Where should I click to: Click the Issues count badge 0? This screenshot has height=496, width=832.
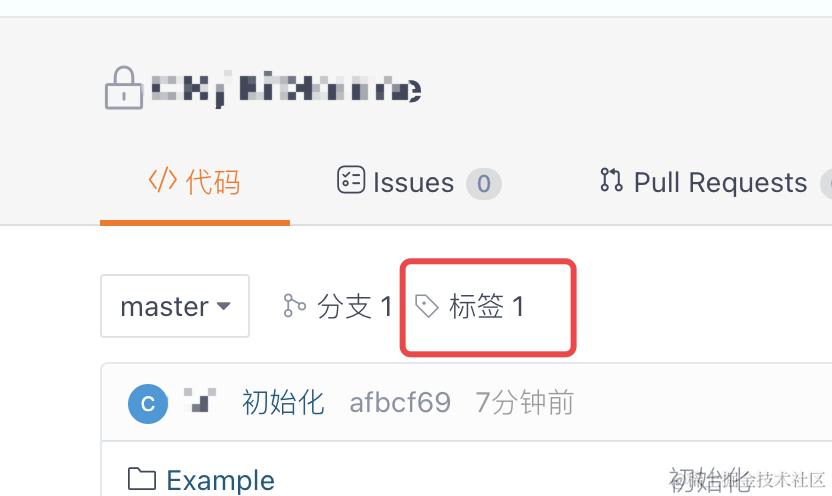(x=483, y=184)
